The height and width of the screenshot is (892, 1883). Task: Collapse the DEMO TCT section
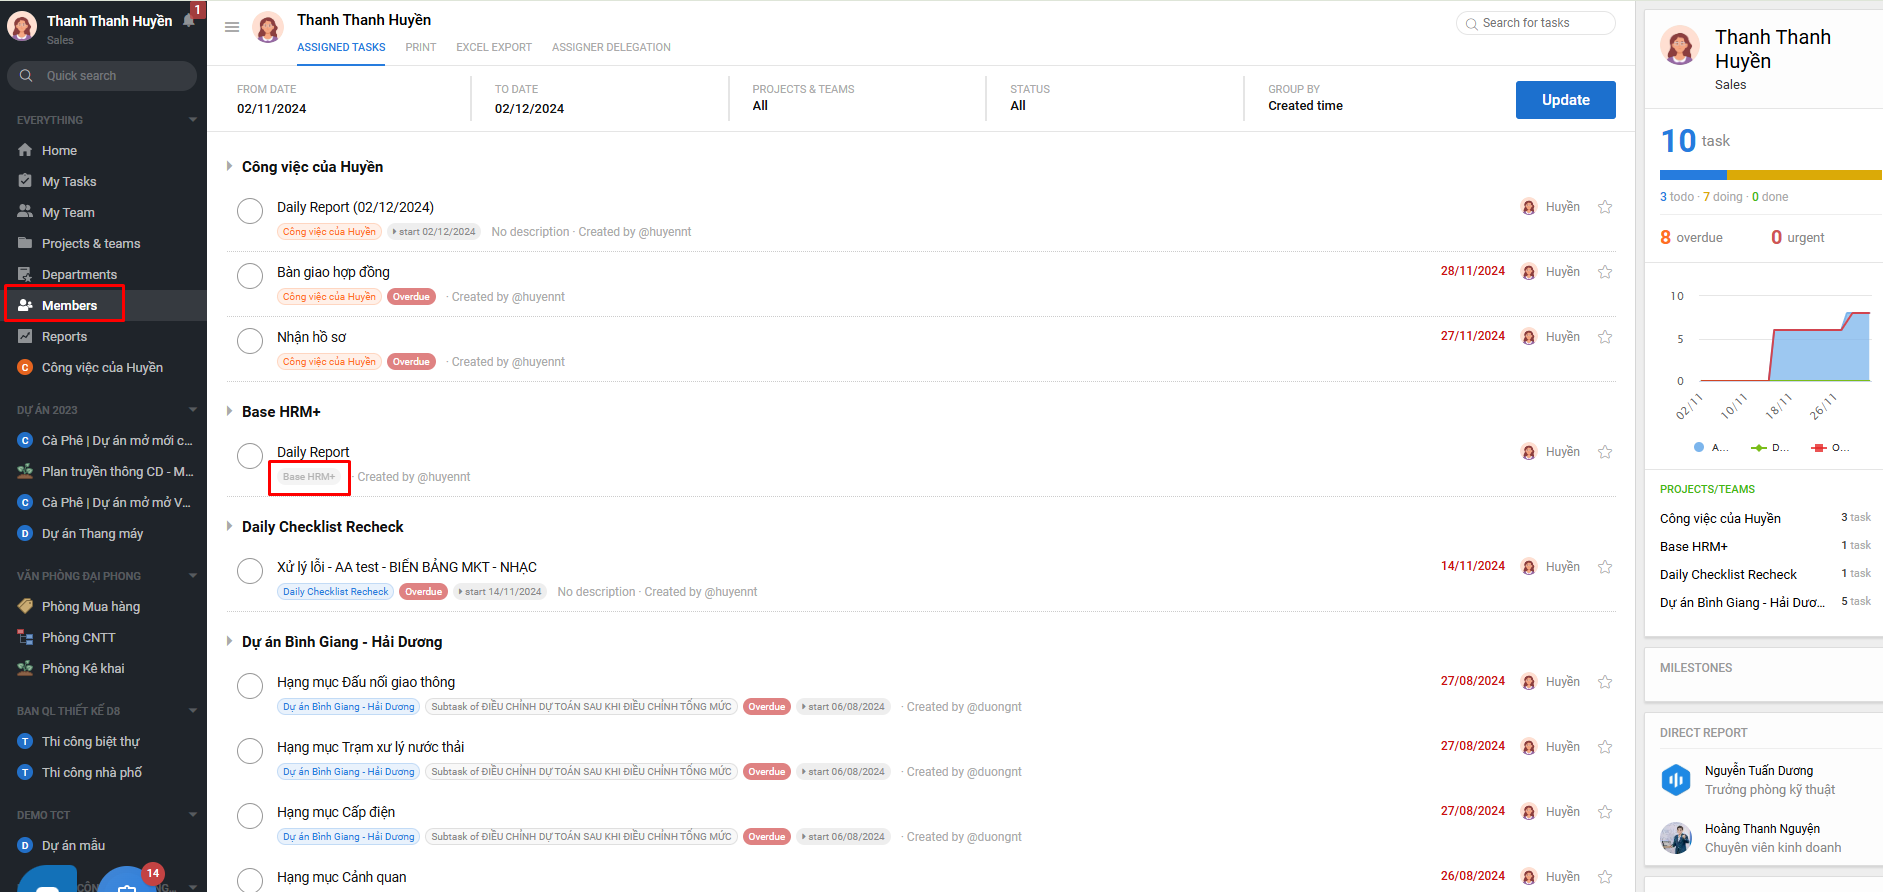[x=192, y=815]
